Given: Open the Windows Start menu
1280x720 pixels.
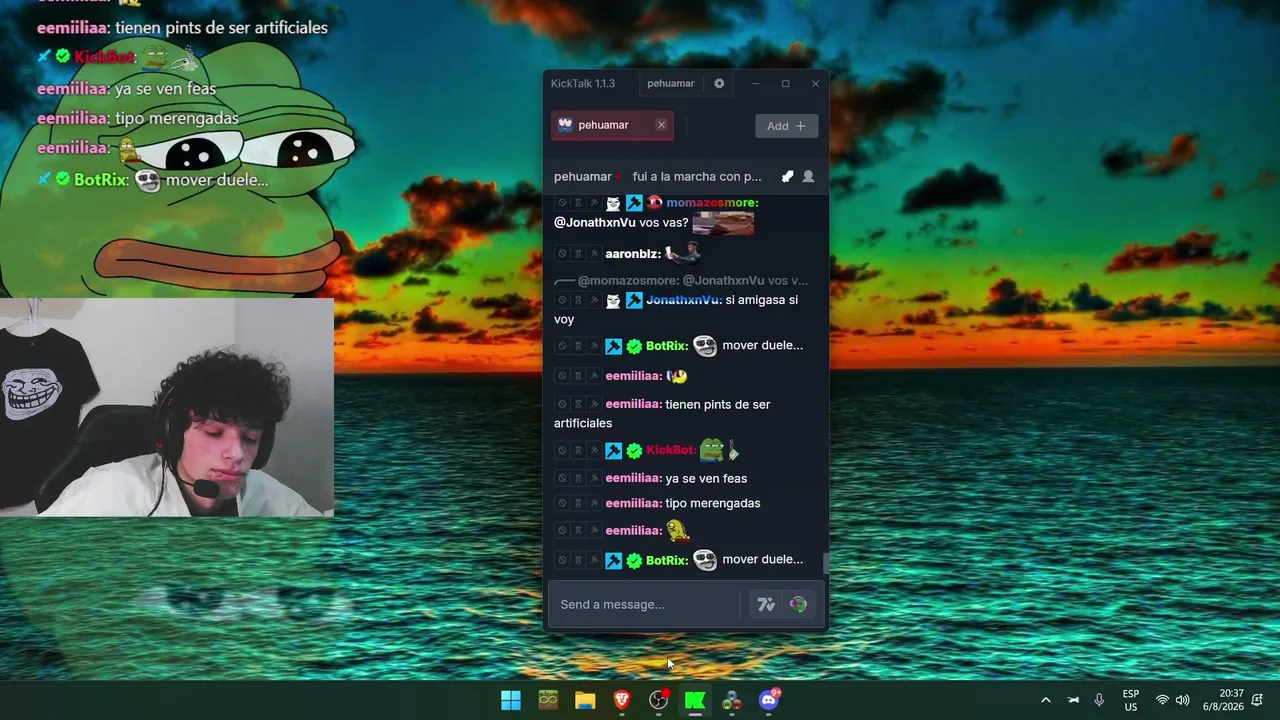Looking at the screenshot, I should click(511, 700).
